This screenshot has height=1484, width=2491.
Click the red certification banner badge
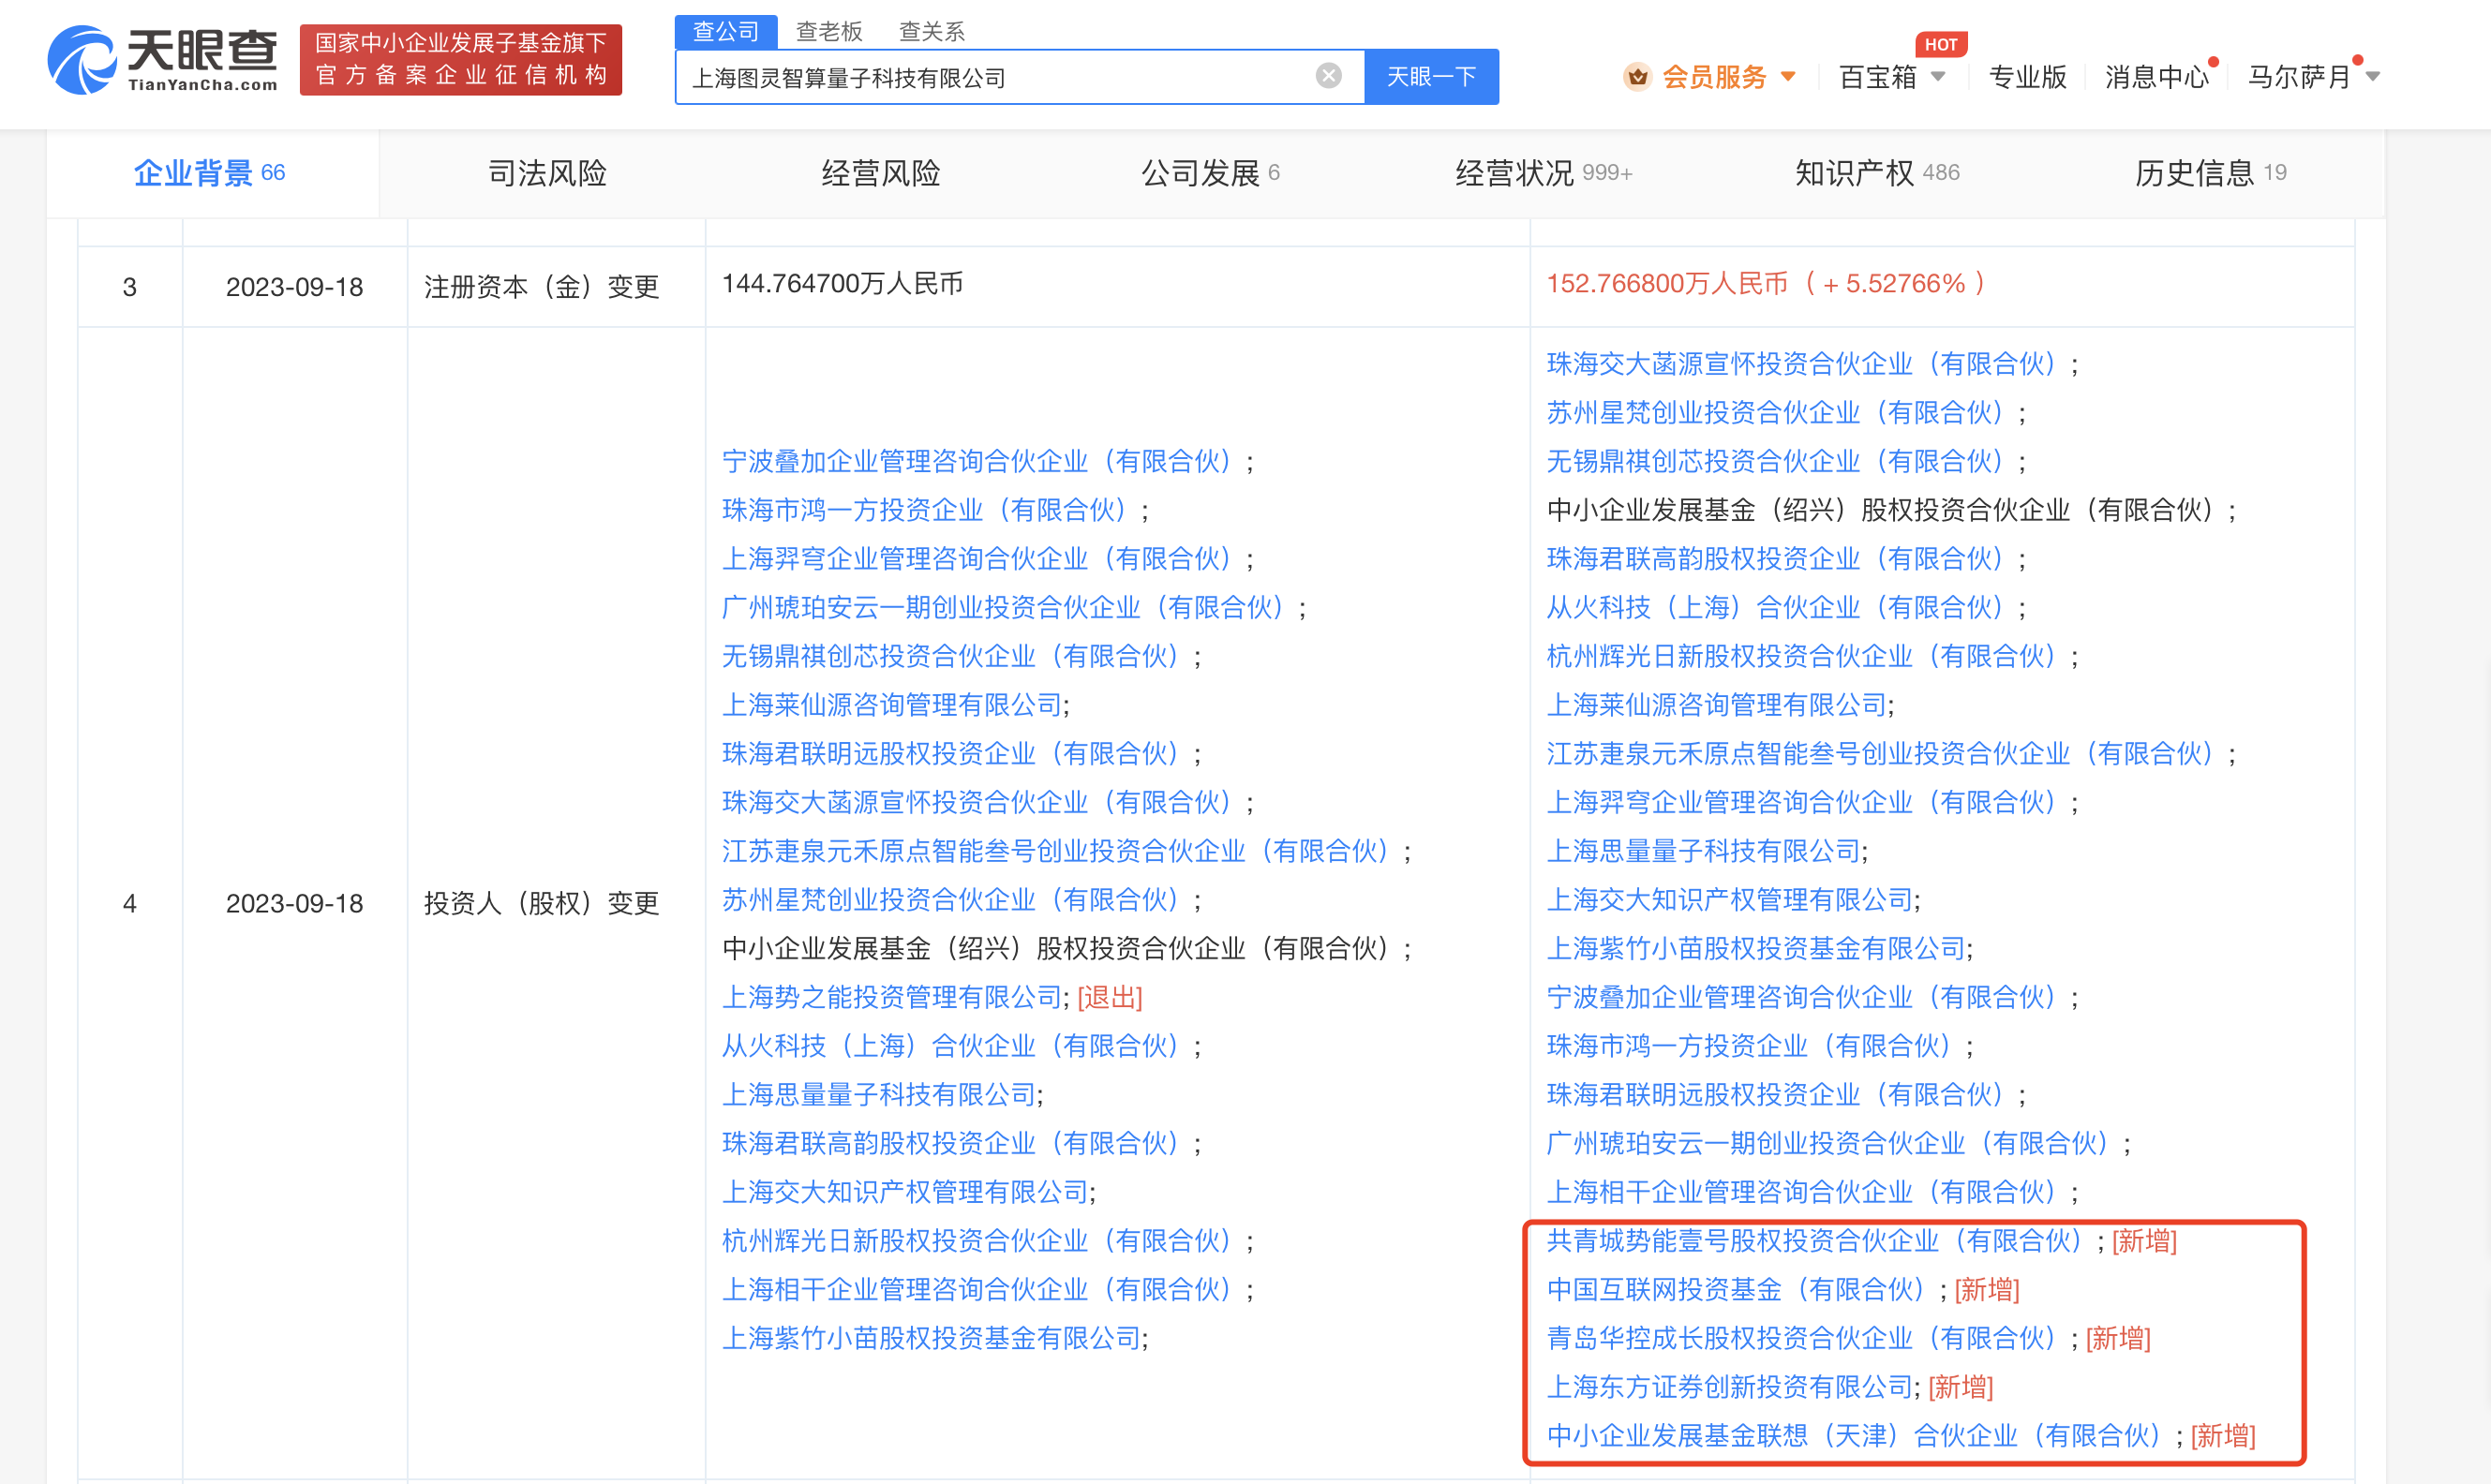pos(460,60)
